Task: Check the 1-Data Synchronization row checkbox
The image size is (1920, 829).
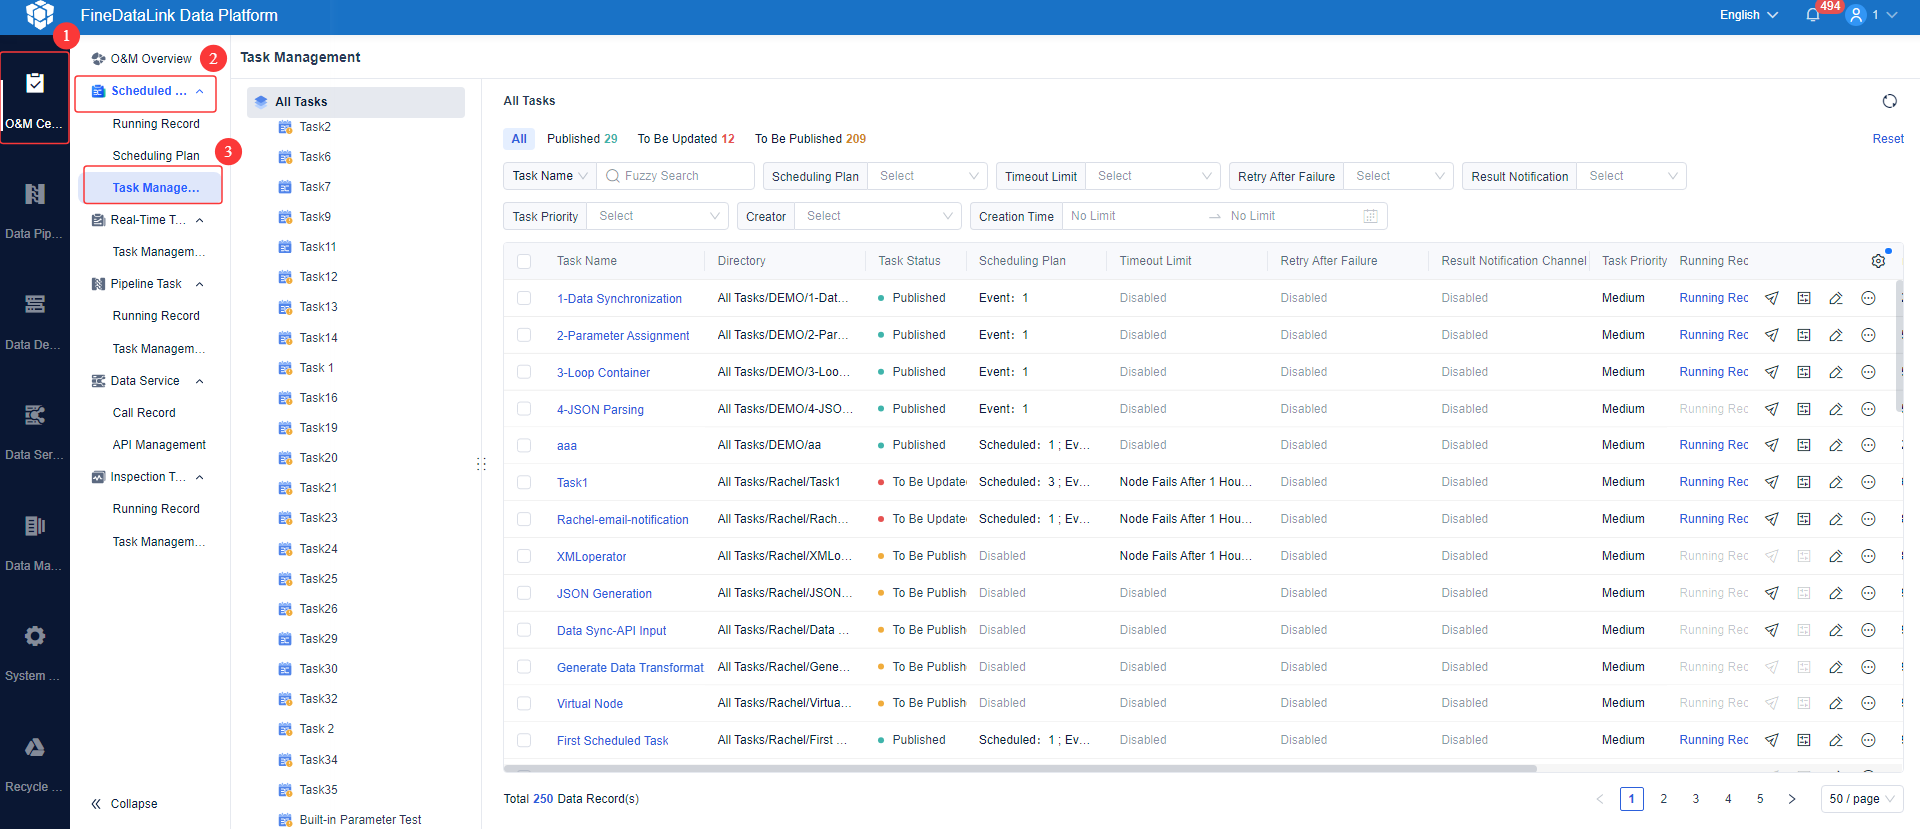Action: point(524,298)
